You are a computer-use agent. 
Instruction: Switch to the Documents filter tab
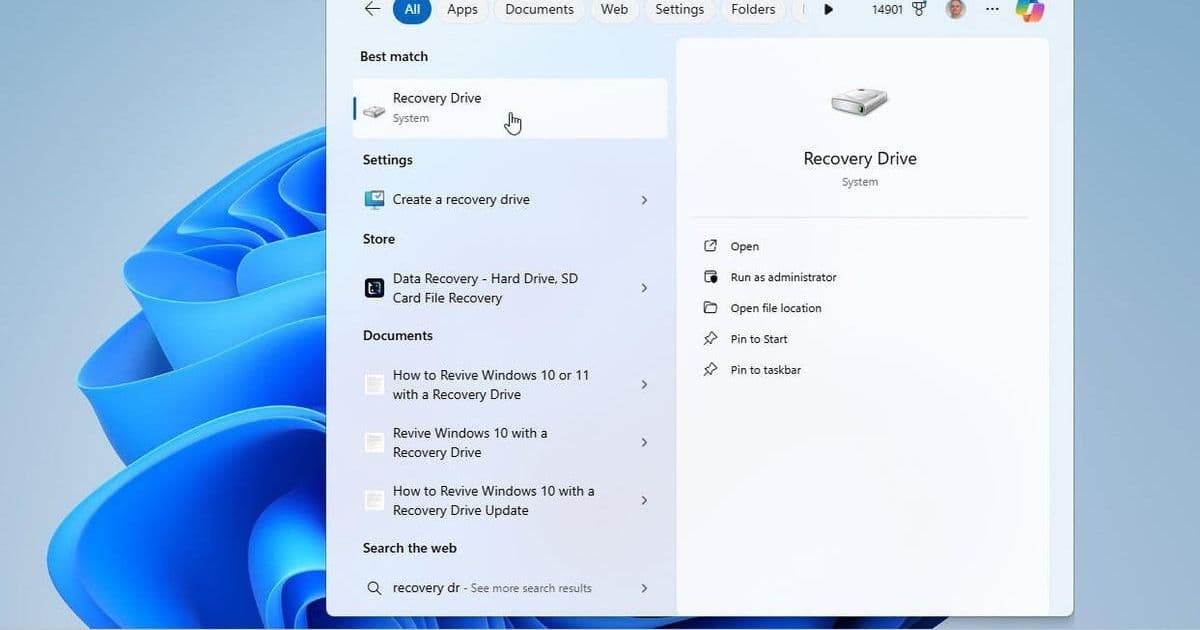pyautogui.click(x=538, y=10)
